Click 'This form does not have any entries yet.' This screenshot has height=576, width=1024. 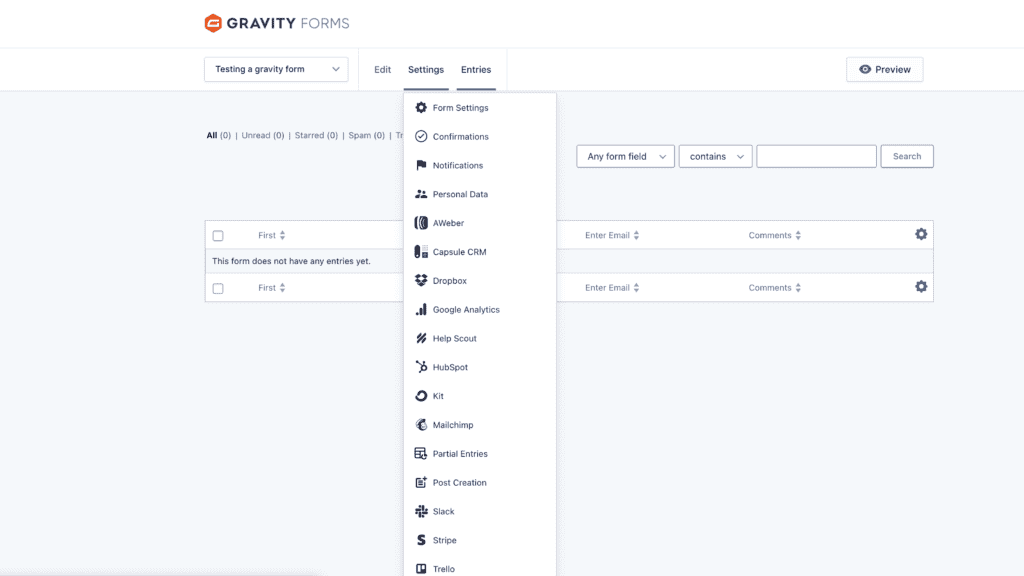coord(291,261)
